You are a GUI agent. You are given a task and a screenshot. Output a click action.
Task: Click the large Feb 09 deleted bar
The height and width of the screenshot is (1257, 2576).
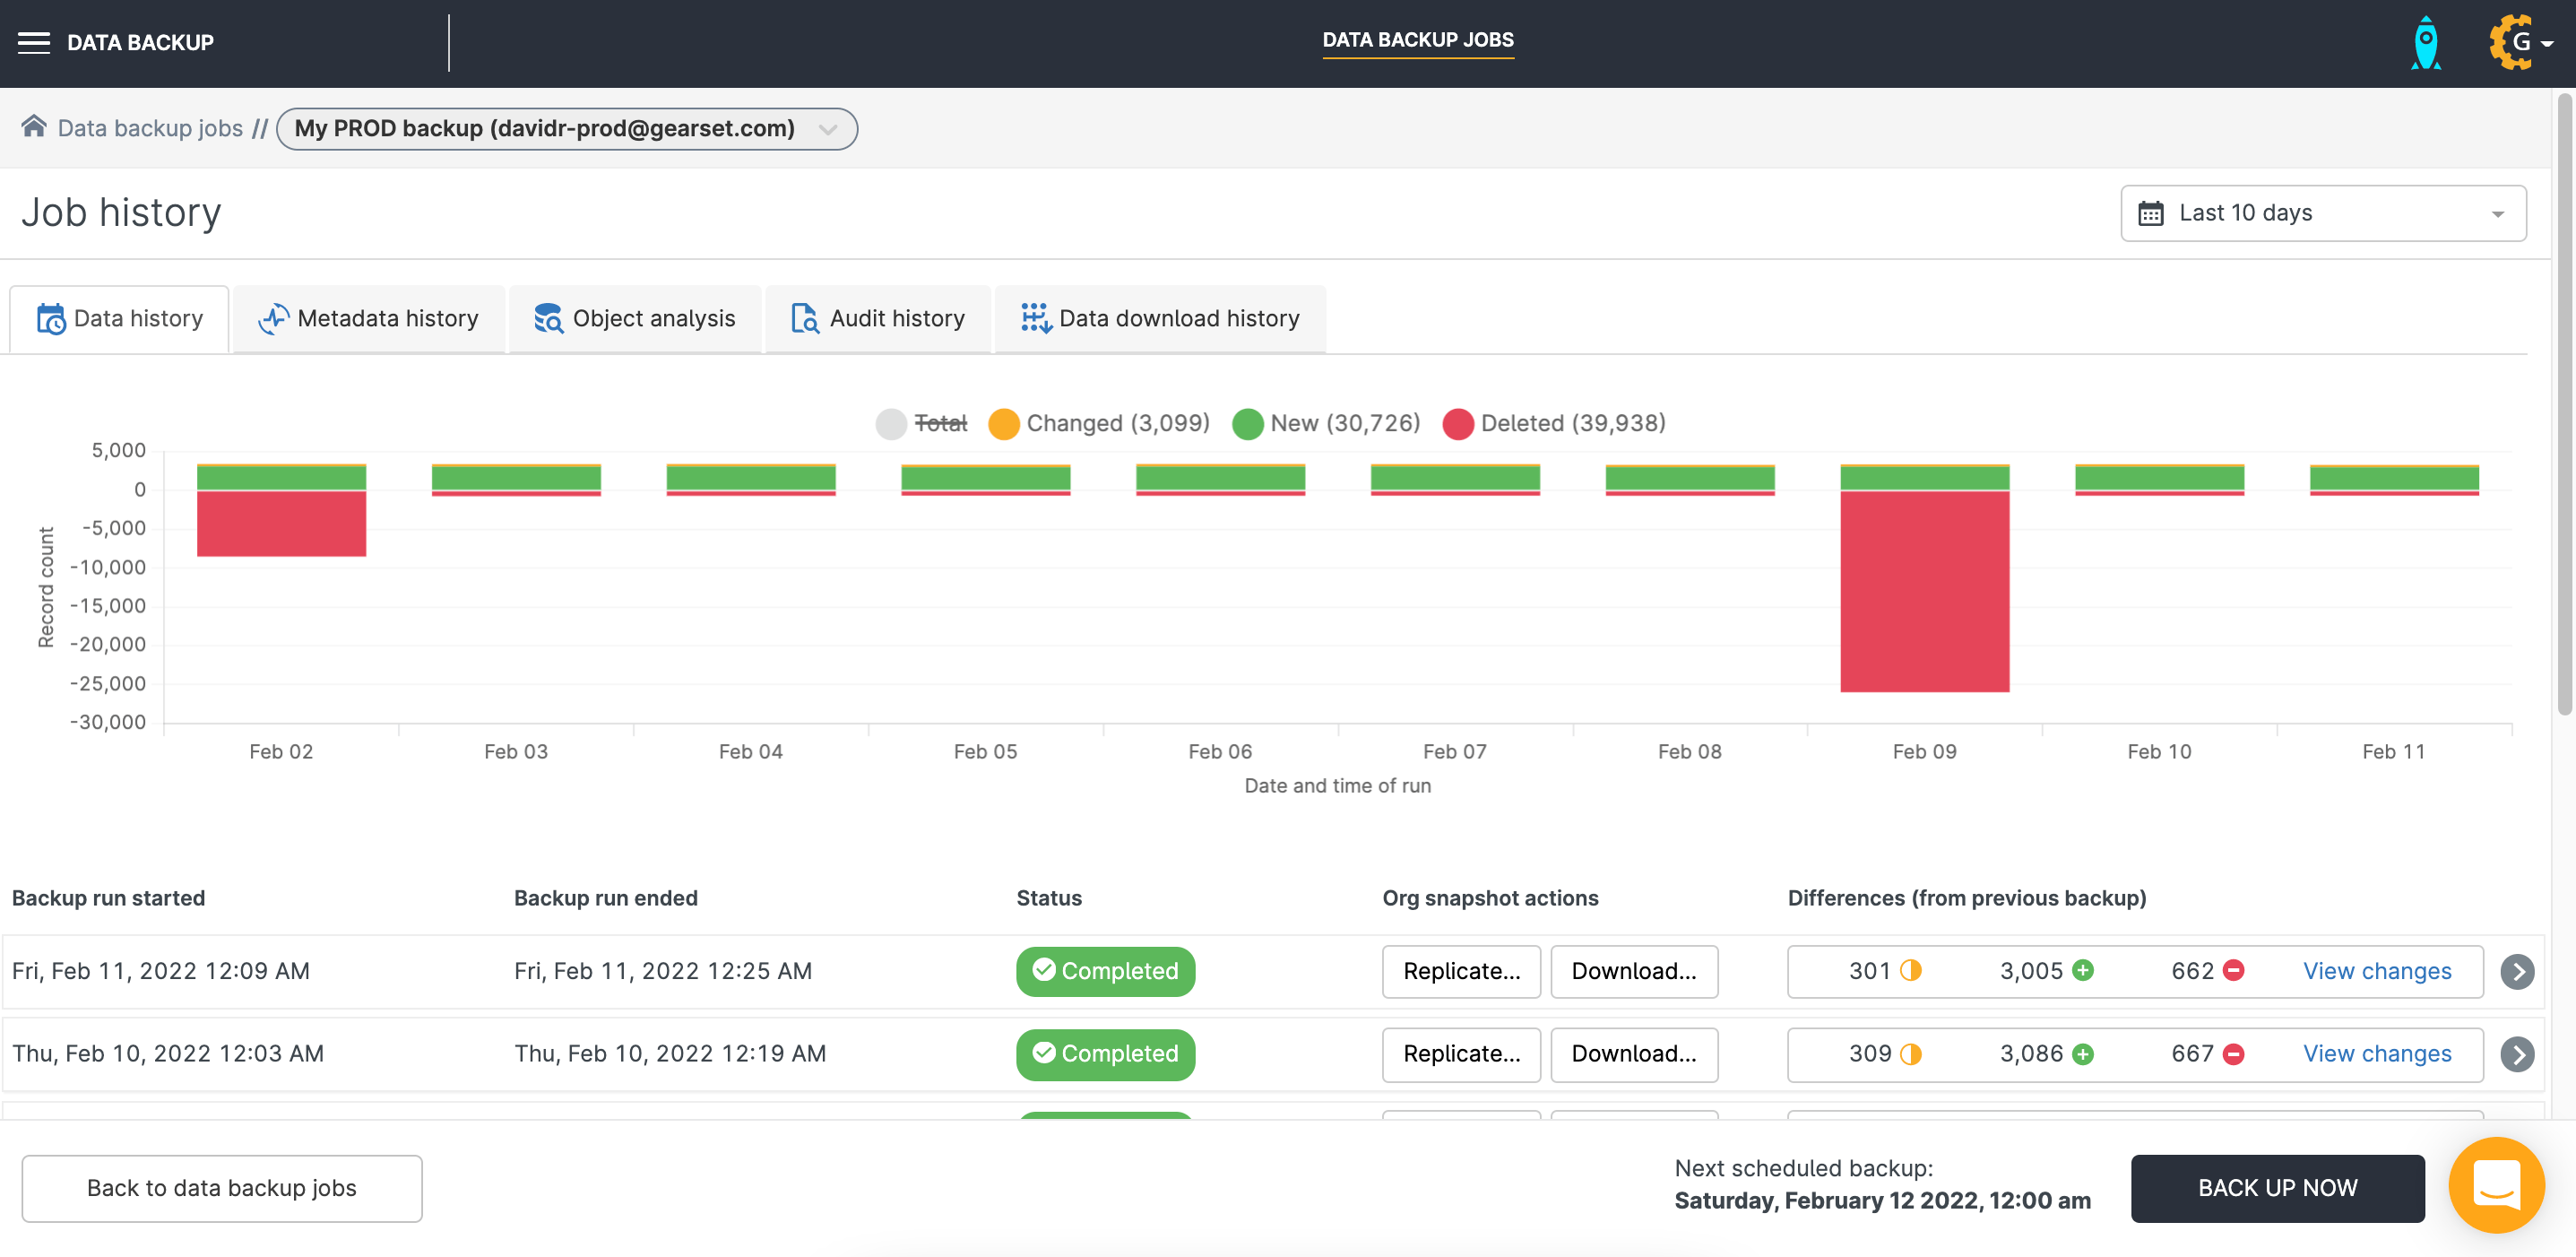(x=1924, y=590)
